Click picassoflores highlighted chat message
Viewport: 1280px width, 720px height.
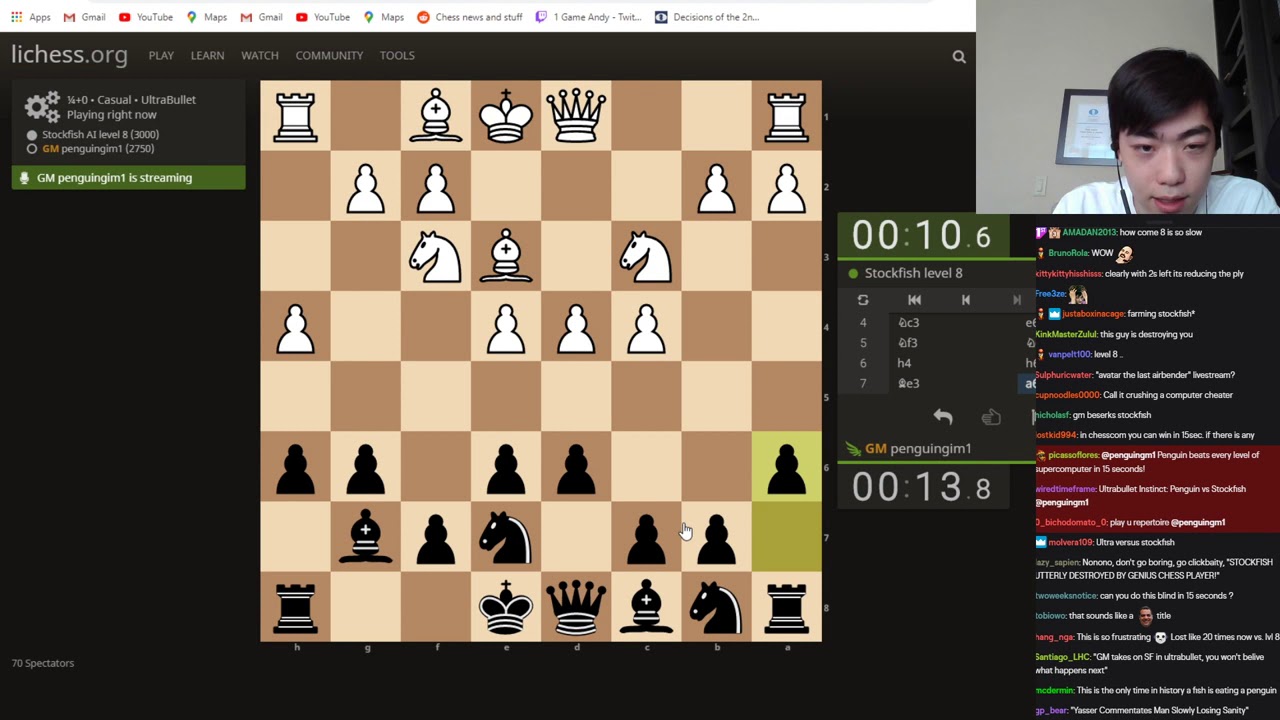[x=1157, y=462]
